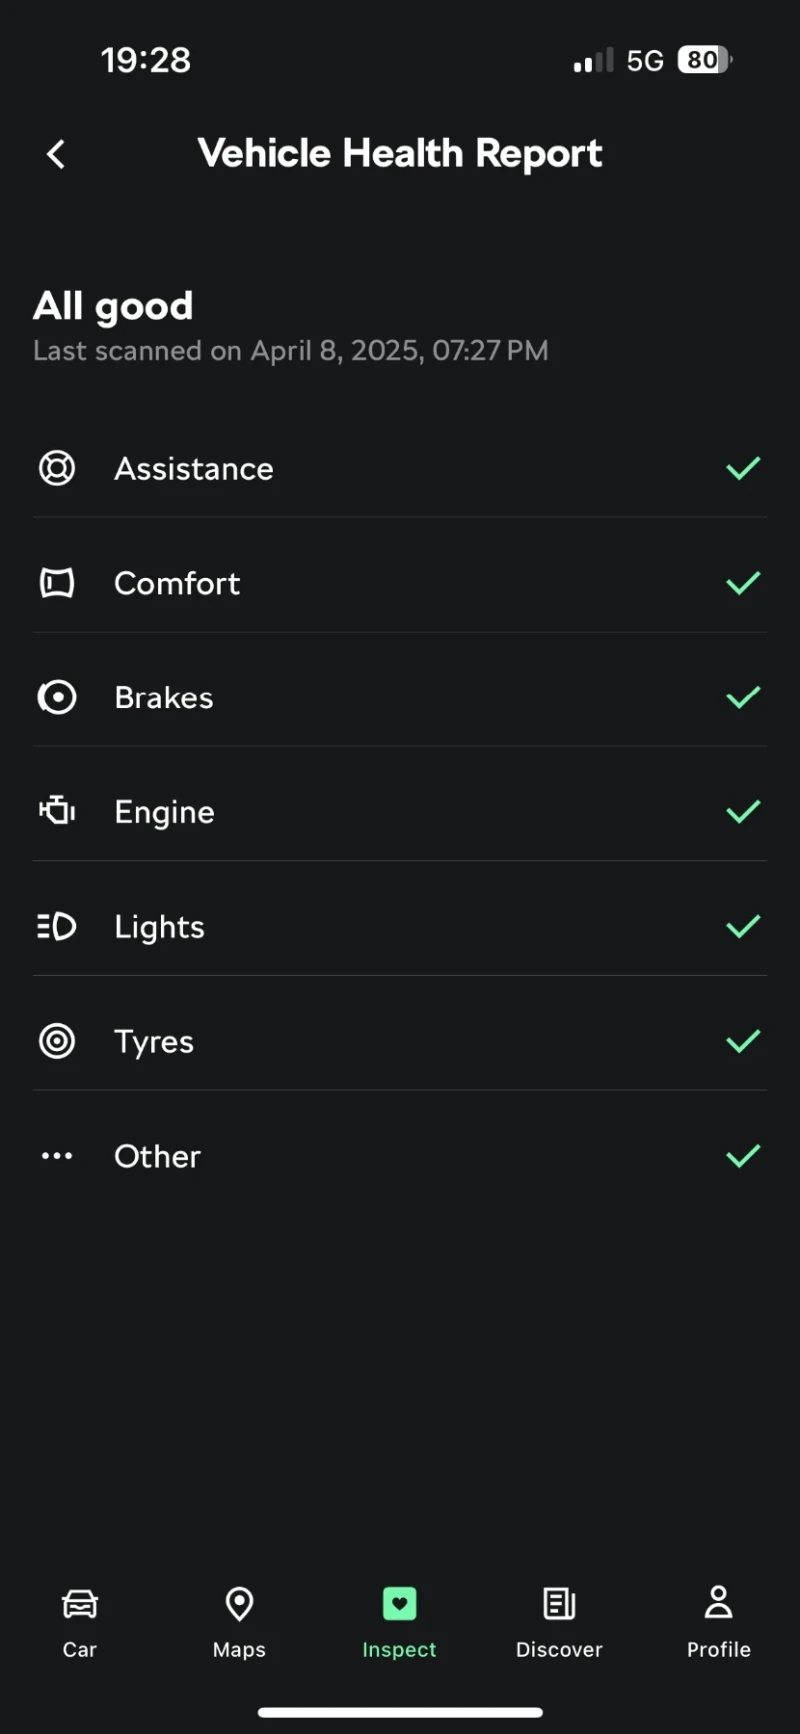Tap the green checkmark beside Tyres

coord(743,1041)
